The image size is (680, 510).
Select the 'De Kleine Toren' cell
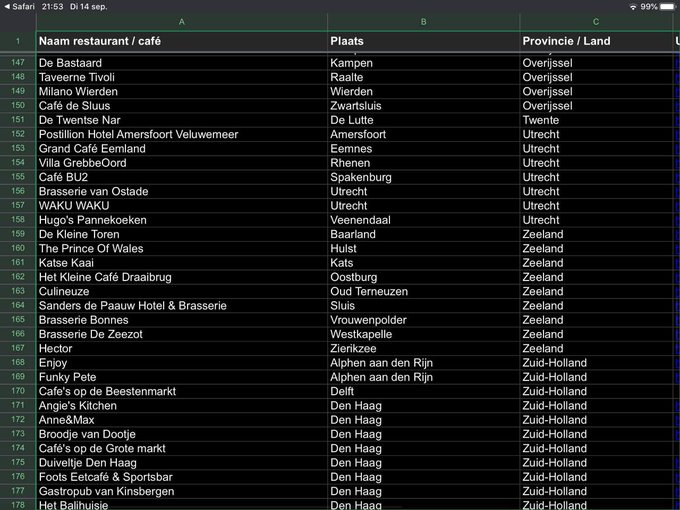click(182, 235)
